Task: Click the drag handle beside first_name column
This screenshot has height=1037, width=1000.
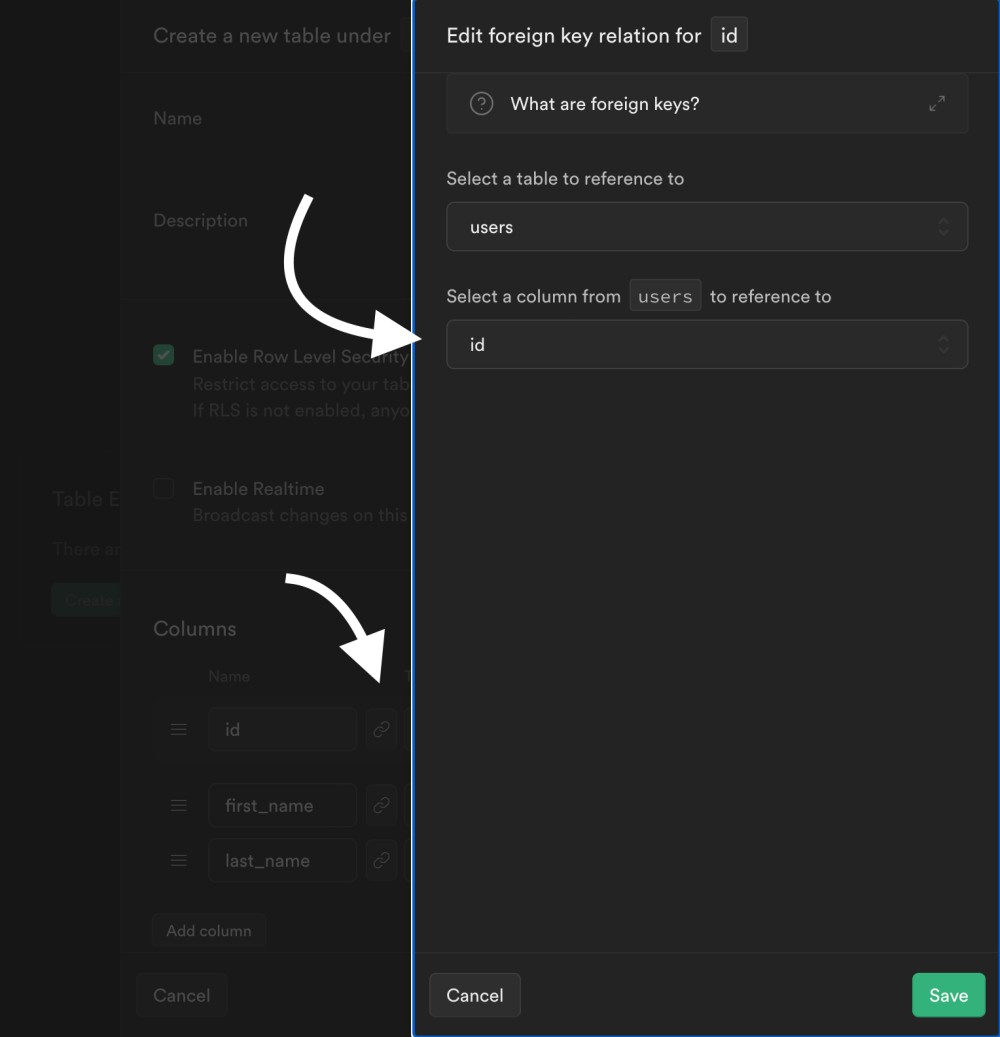Action: click(179, 805)
